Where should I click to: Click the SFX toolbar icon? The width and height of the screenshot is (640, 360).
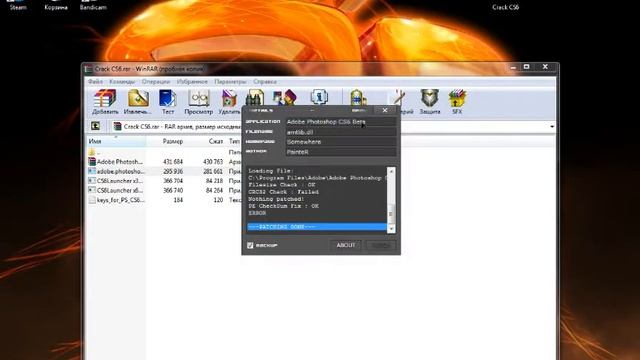tap(457, 102)
